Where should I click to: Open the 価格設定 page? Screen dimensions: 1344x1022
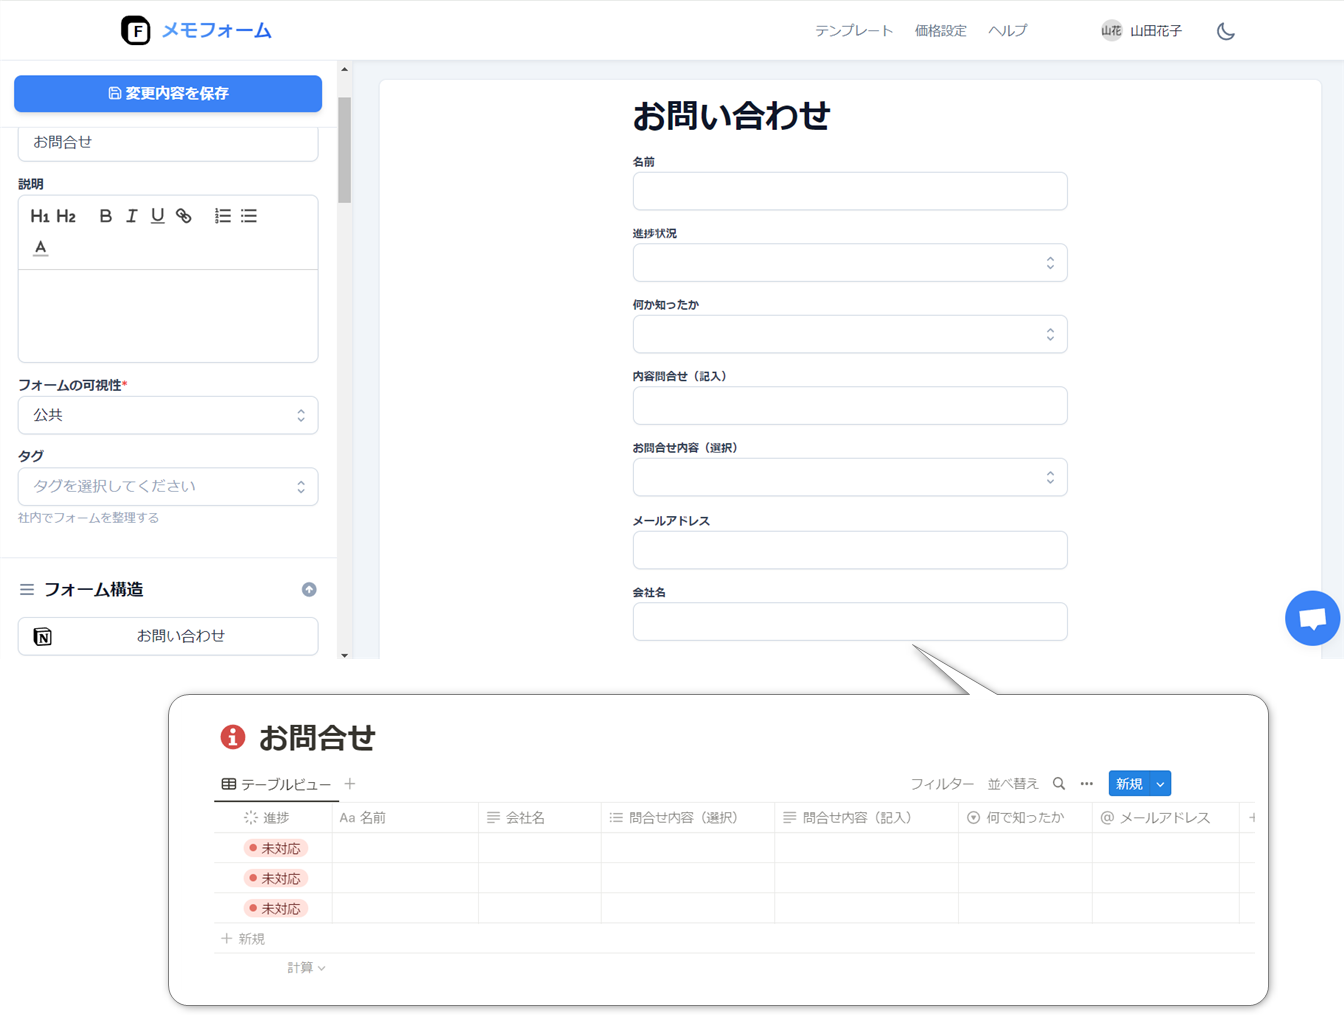tap(940, 31)
